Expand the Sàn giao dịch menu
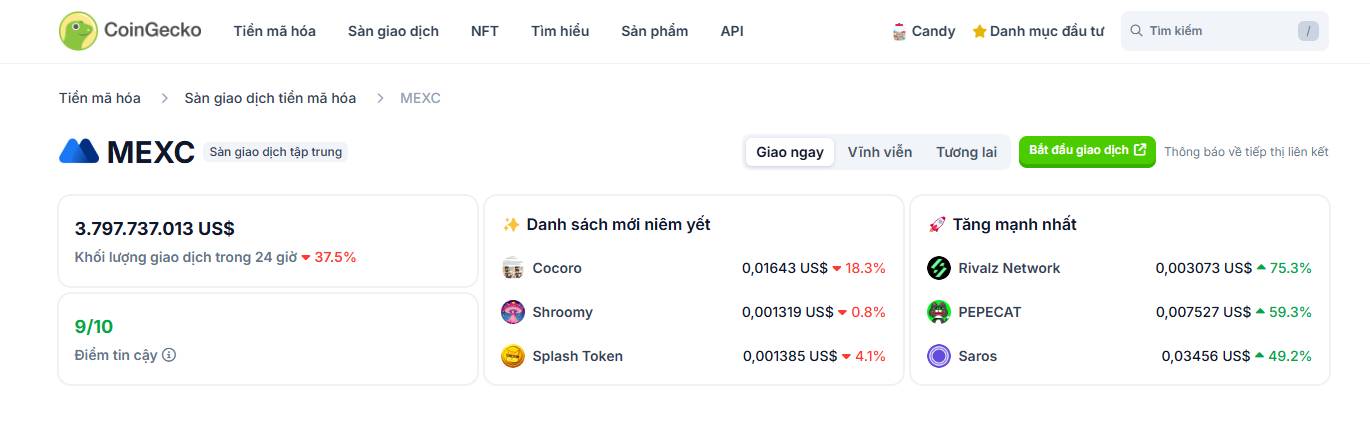 pos(393,31)
